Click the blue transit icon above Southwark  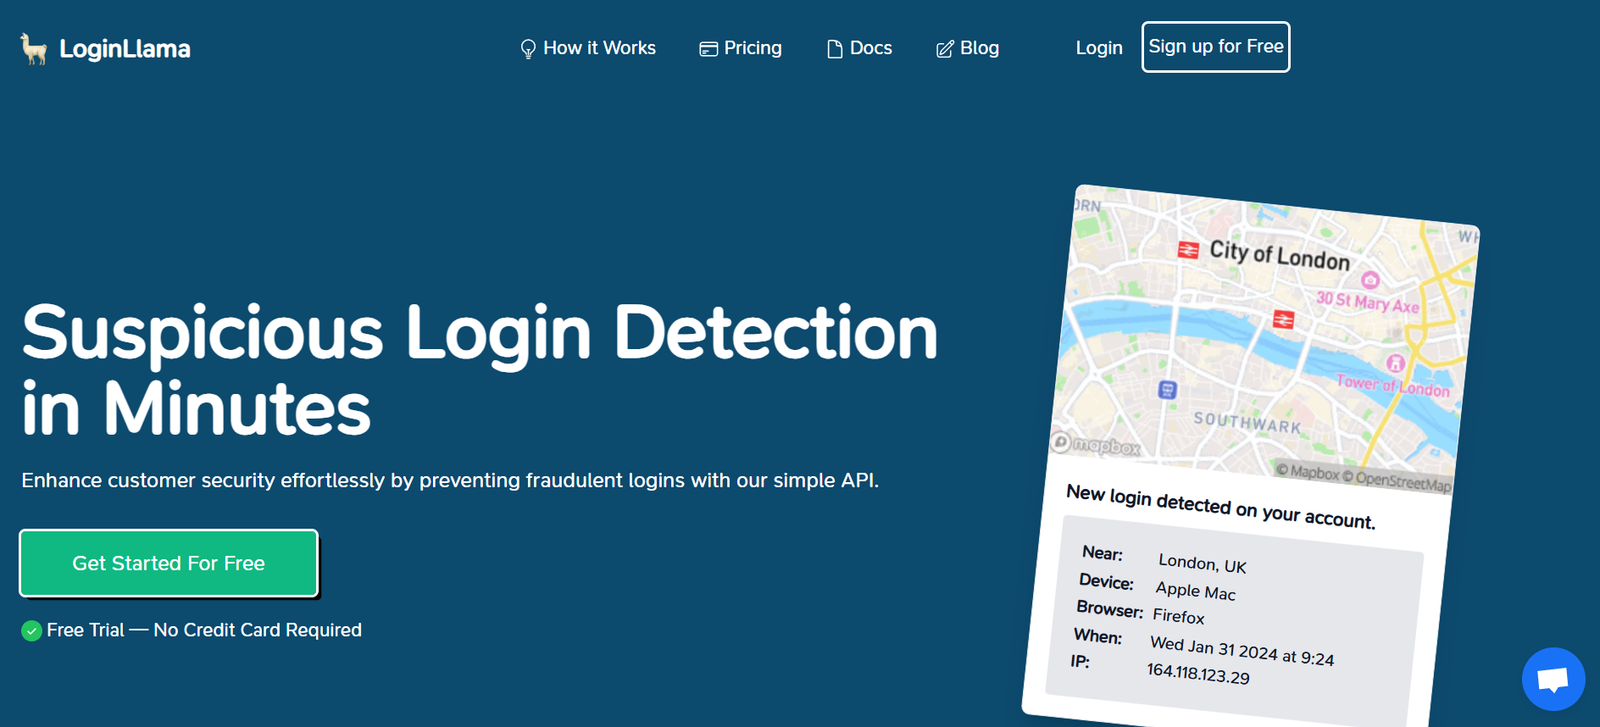tap(1167, 390)
